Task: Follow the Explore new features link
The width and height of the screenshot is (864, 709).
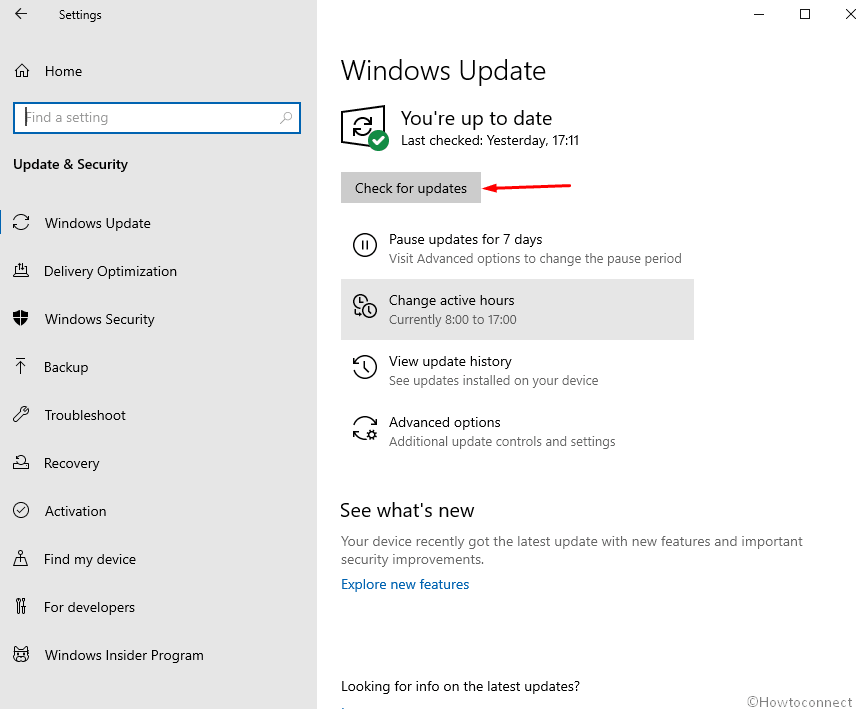Action: tap(405, 584)
